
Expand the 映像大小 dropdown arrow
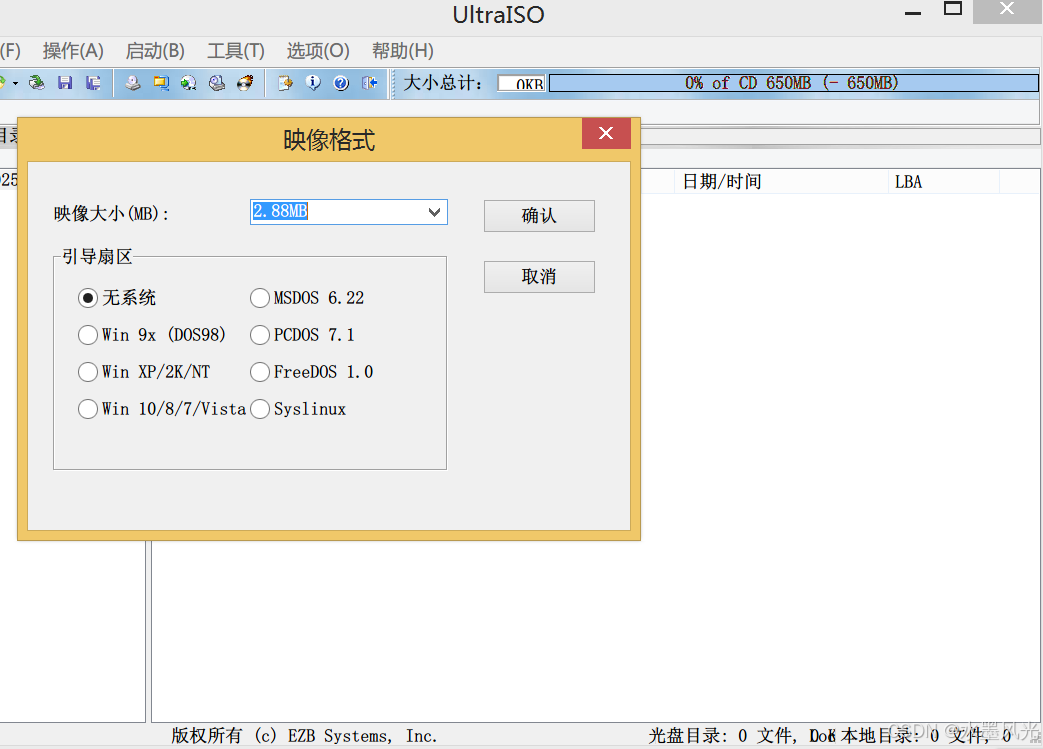click(434, 212)
